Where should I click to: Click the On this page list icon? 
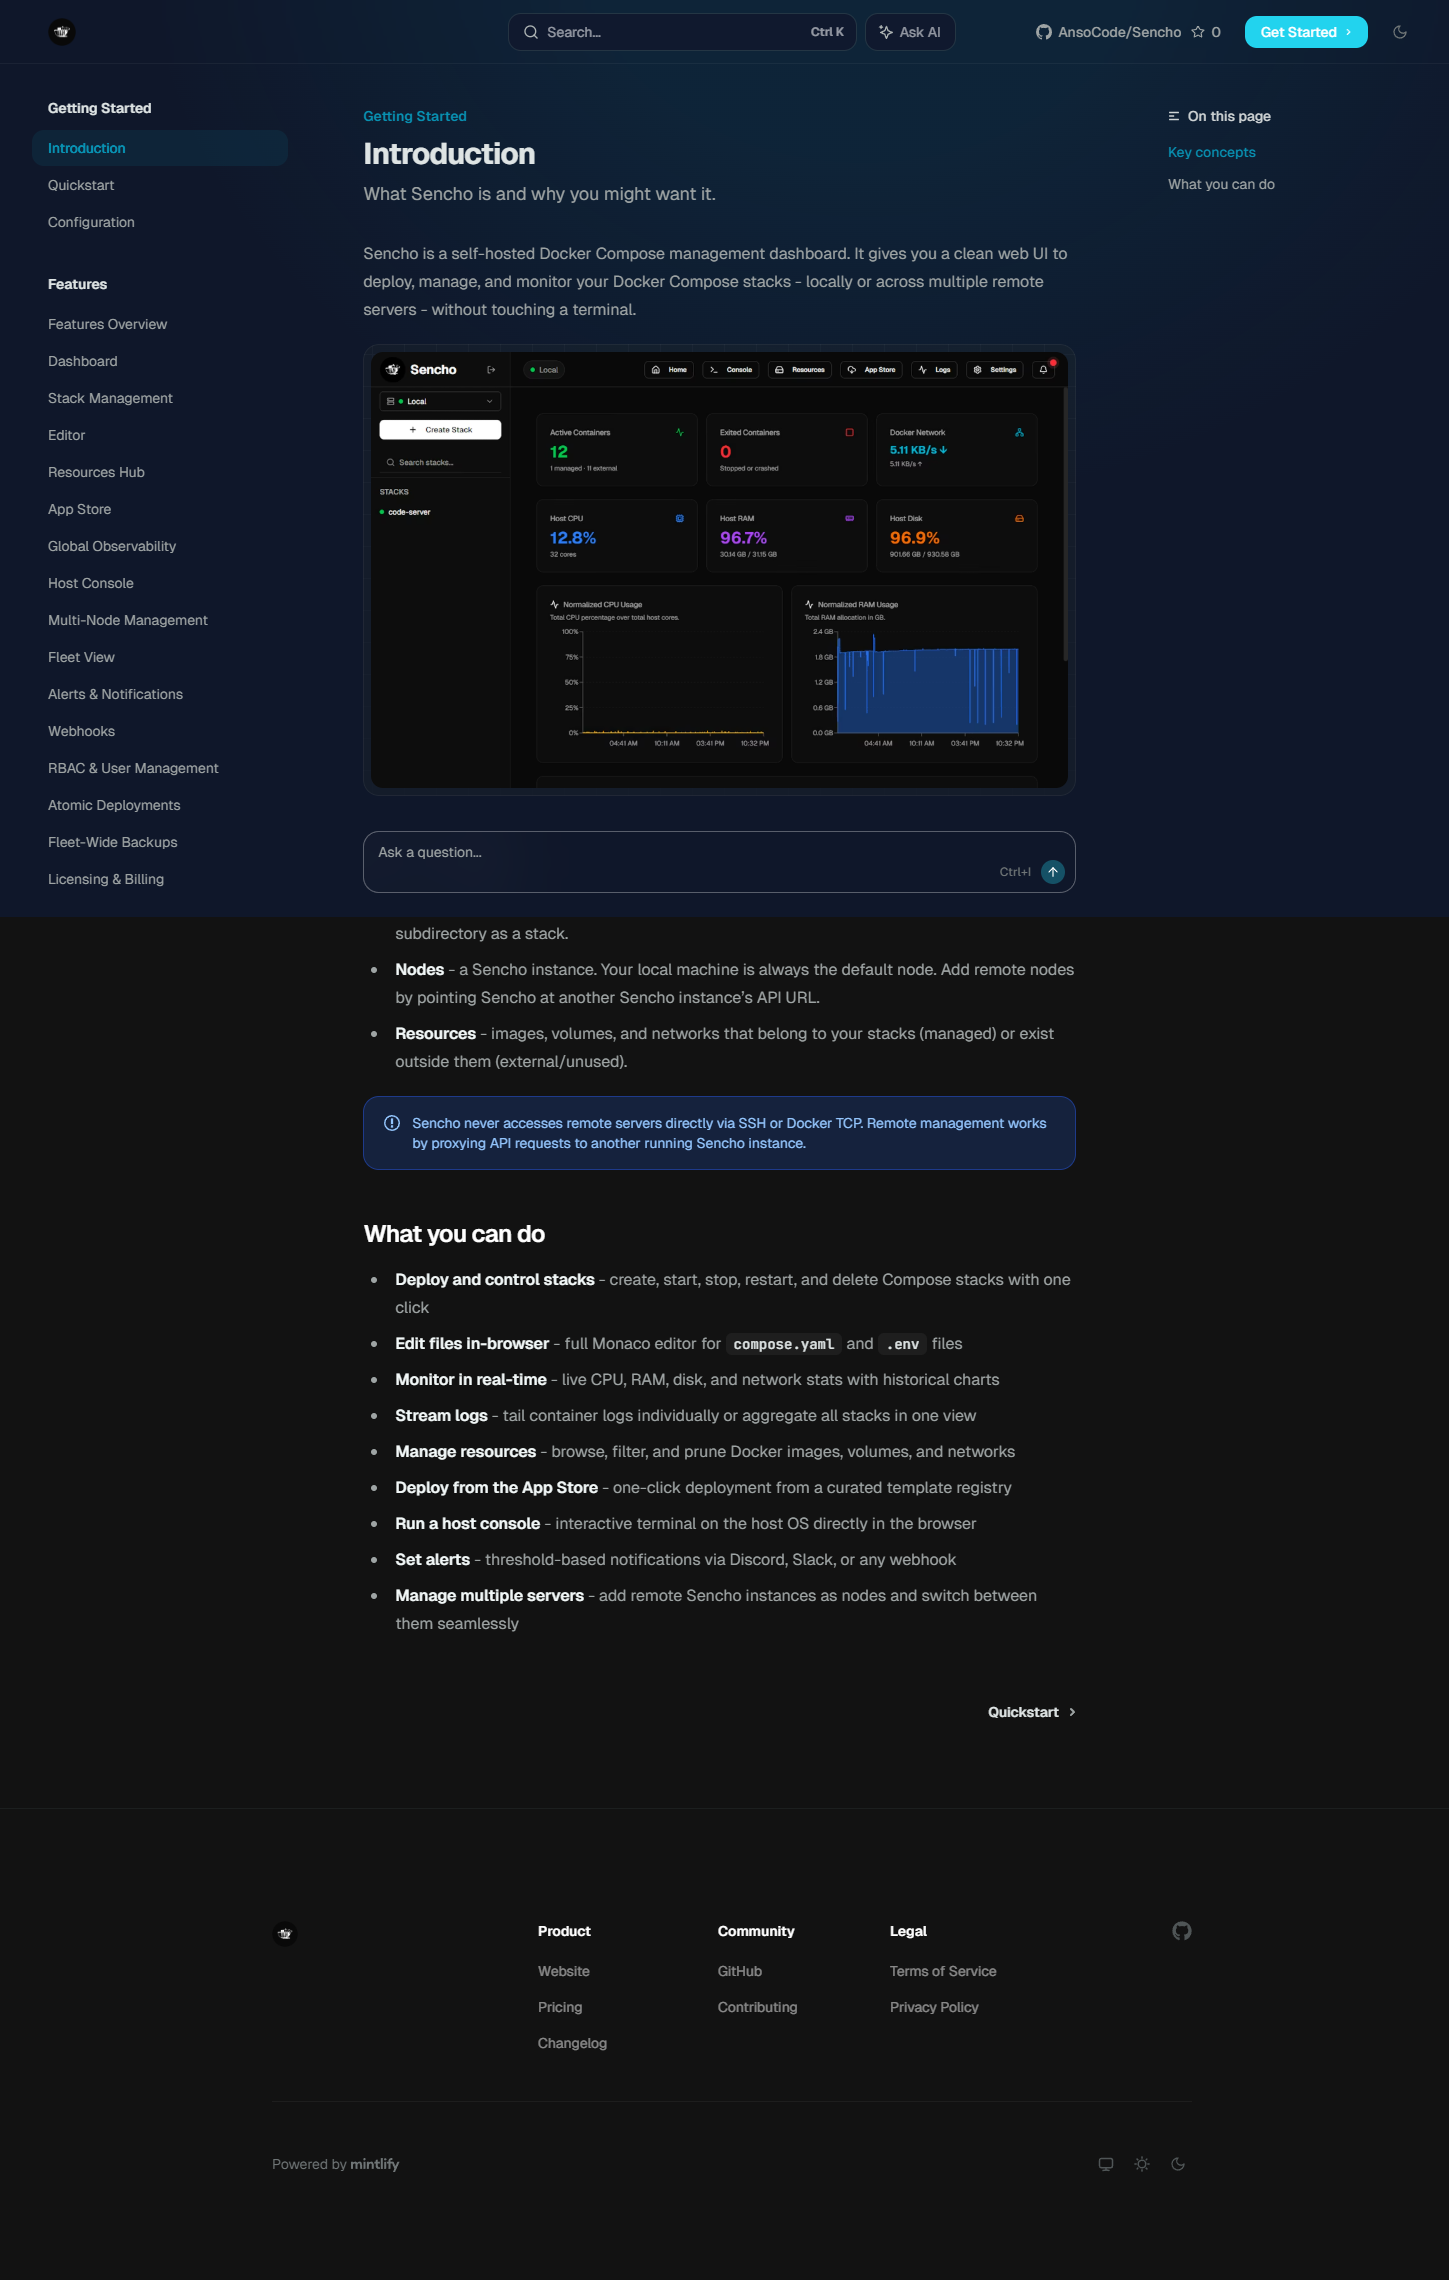click(x=1174, y=116)
